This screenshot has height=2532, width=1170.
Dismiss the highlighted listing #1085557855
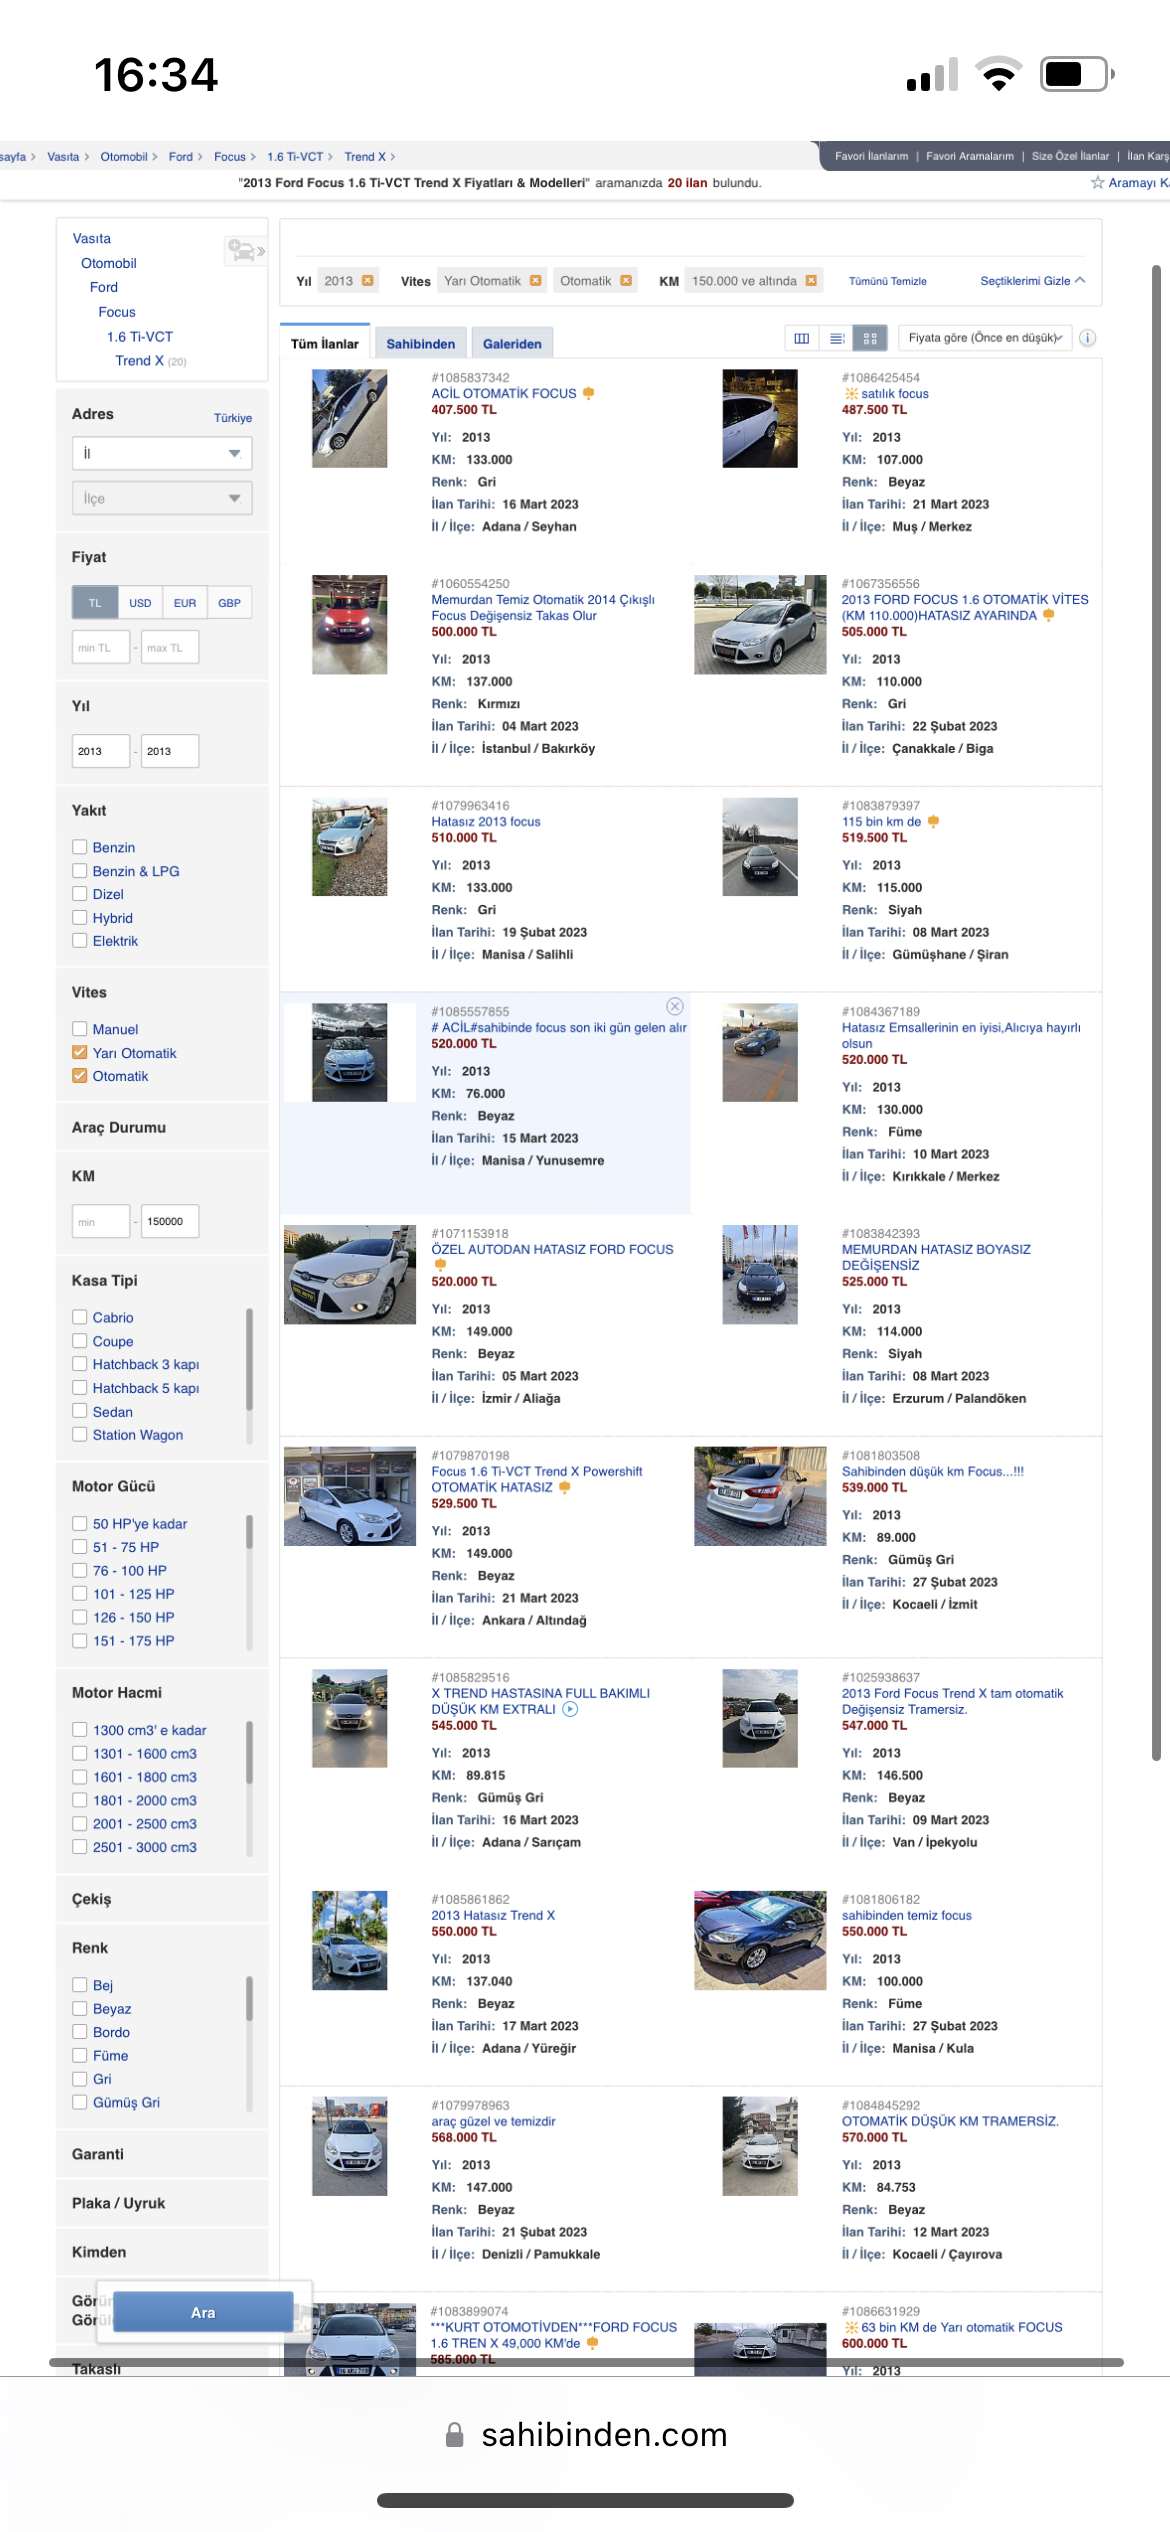(x=675, y=1006)
